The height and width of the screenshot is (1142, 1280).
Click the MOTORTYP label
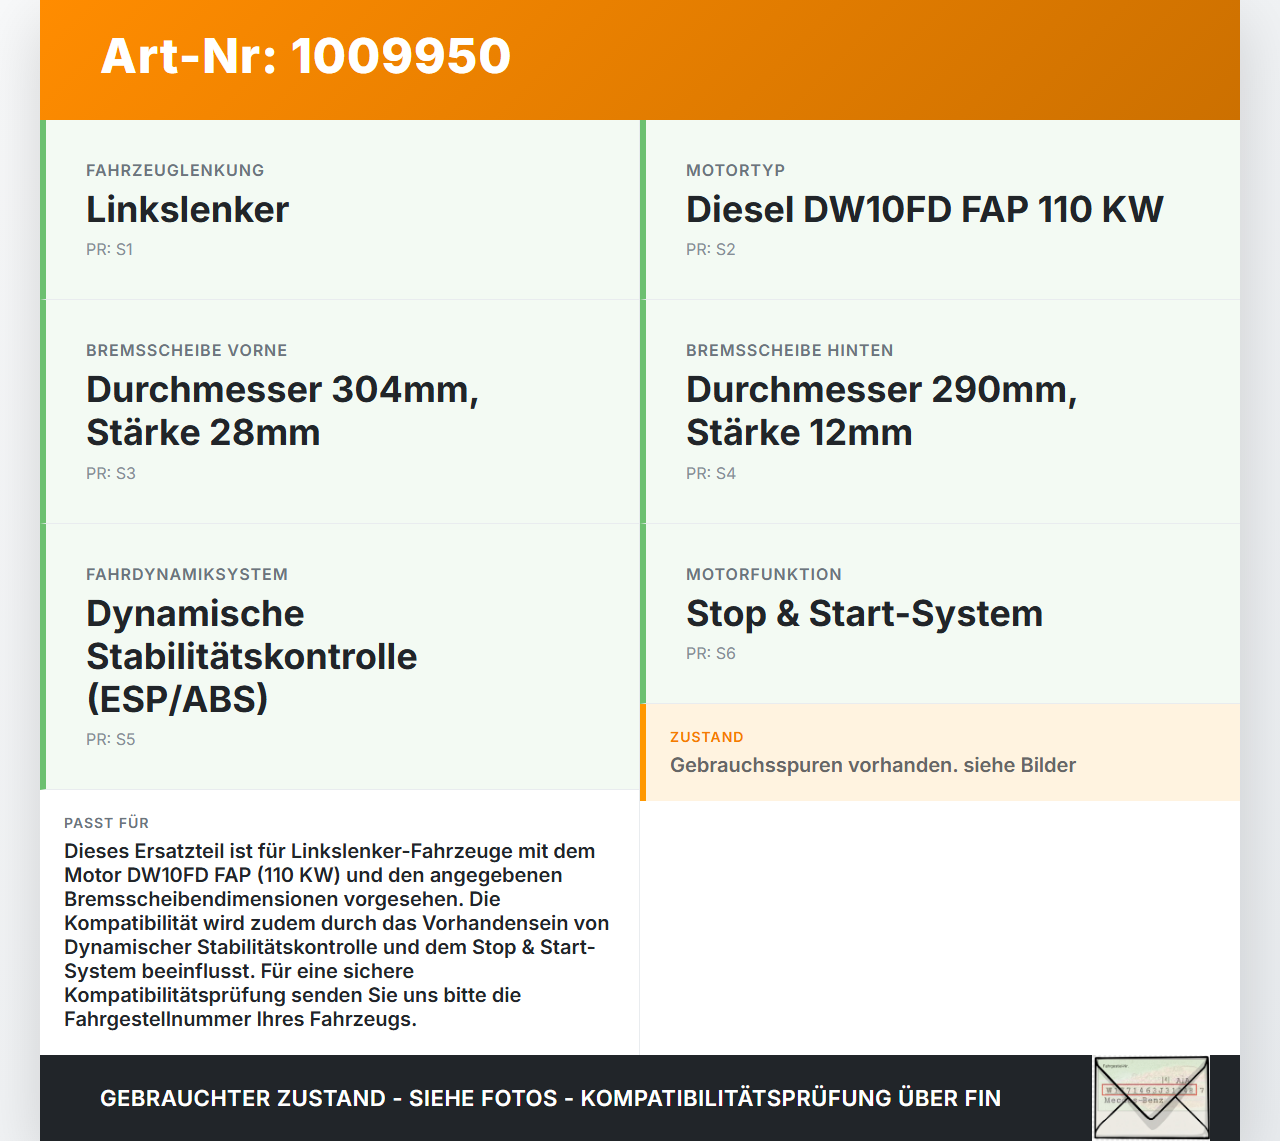tap(736, 170)
